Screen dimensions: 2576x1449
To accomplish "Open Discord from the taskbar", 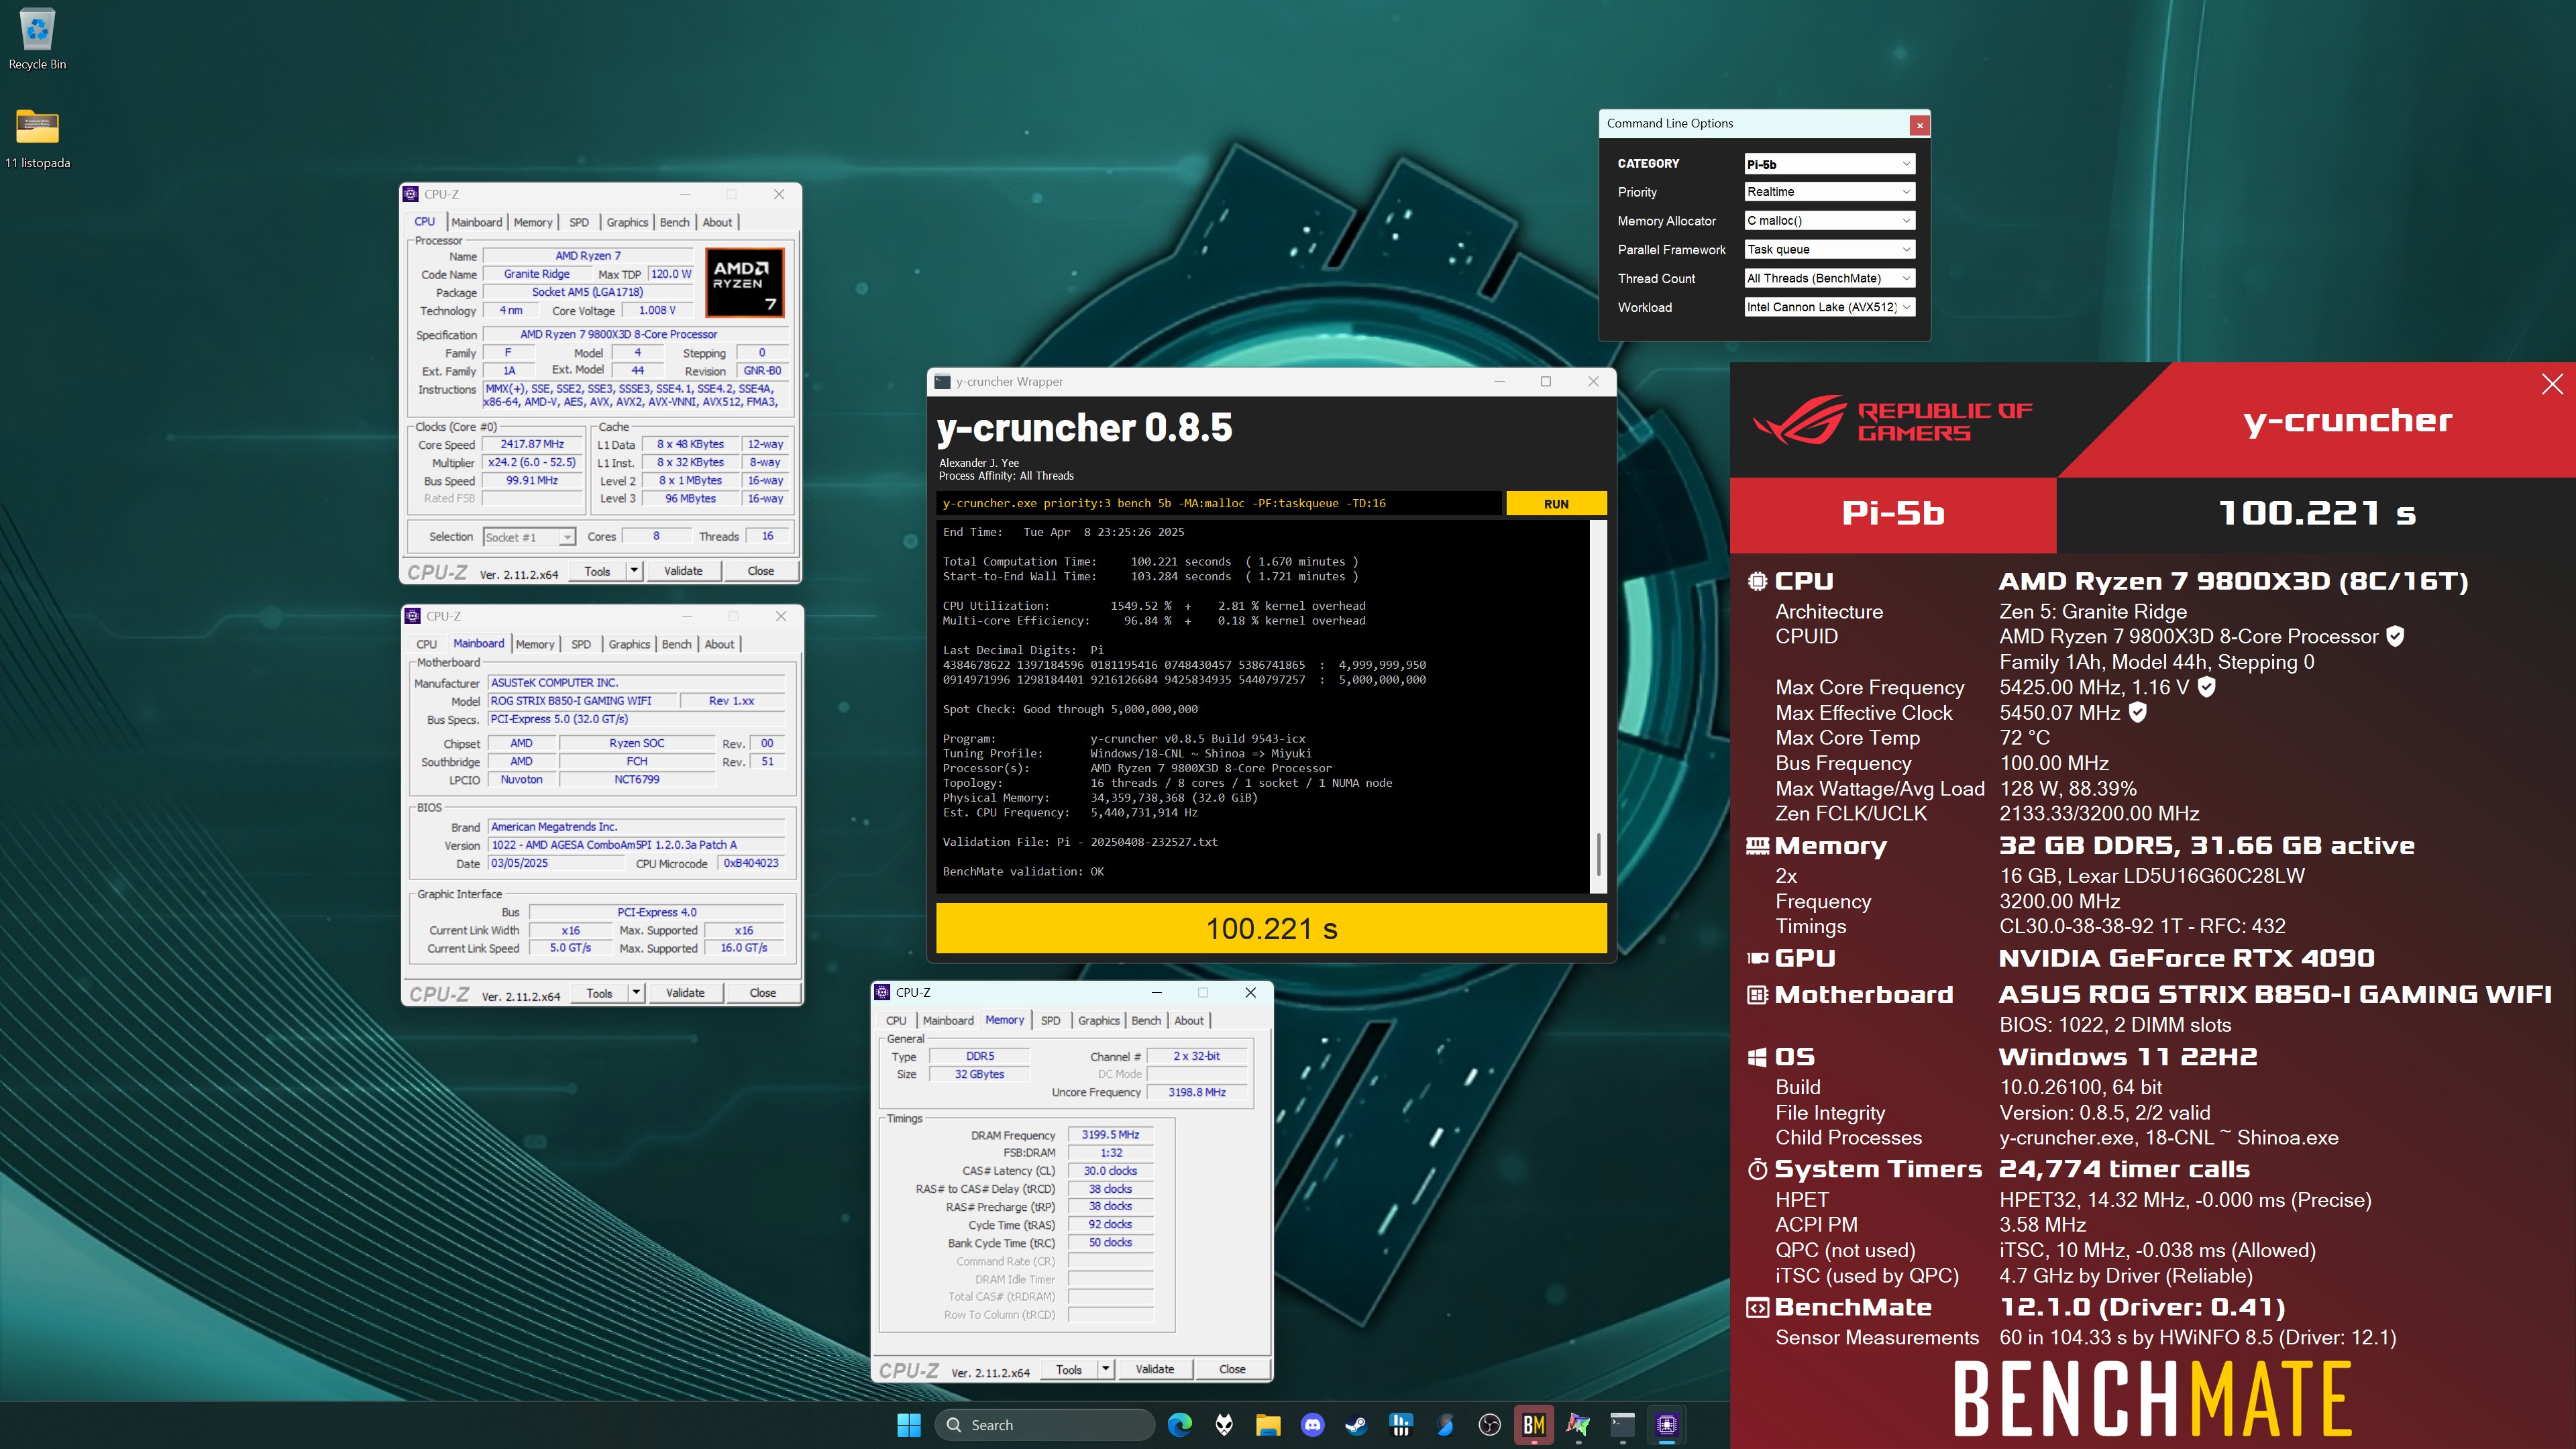I will 1313,1425.
